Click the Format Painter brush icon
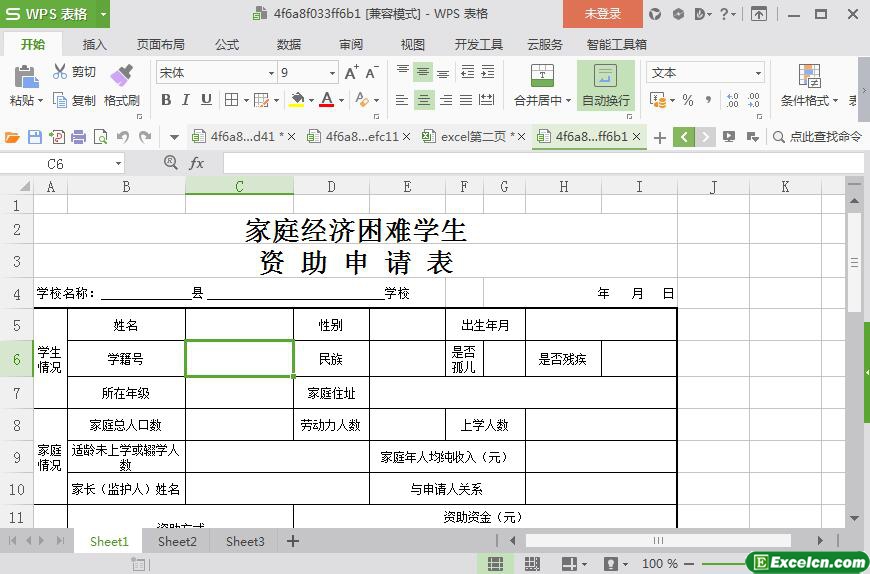 click(x=121, y=76)
